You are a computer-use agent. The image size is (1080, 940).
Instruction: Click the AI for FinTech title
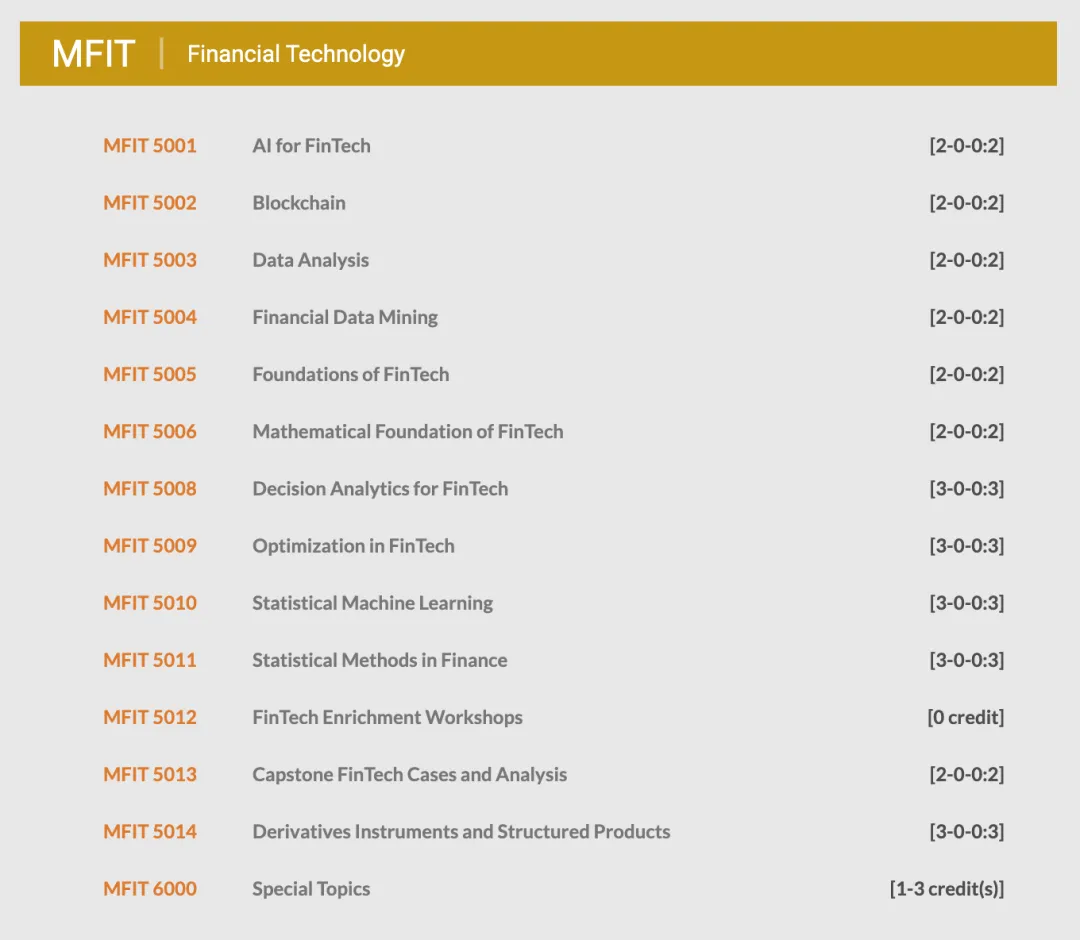pyautogui.click(x=311, y=145)
